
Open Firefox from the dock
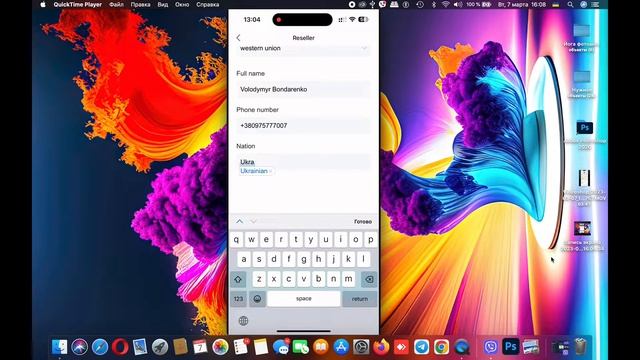[x=381, y=347]
